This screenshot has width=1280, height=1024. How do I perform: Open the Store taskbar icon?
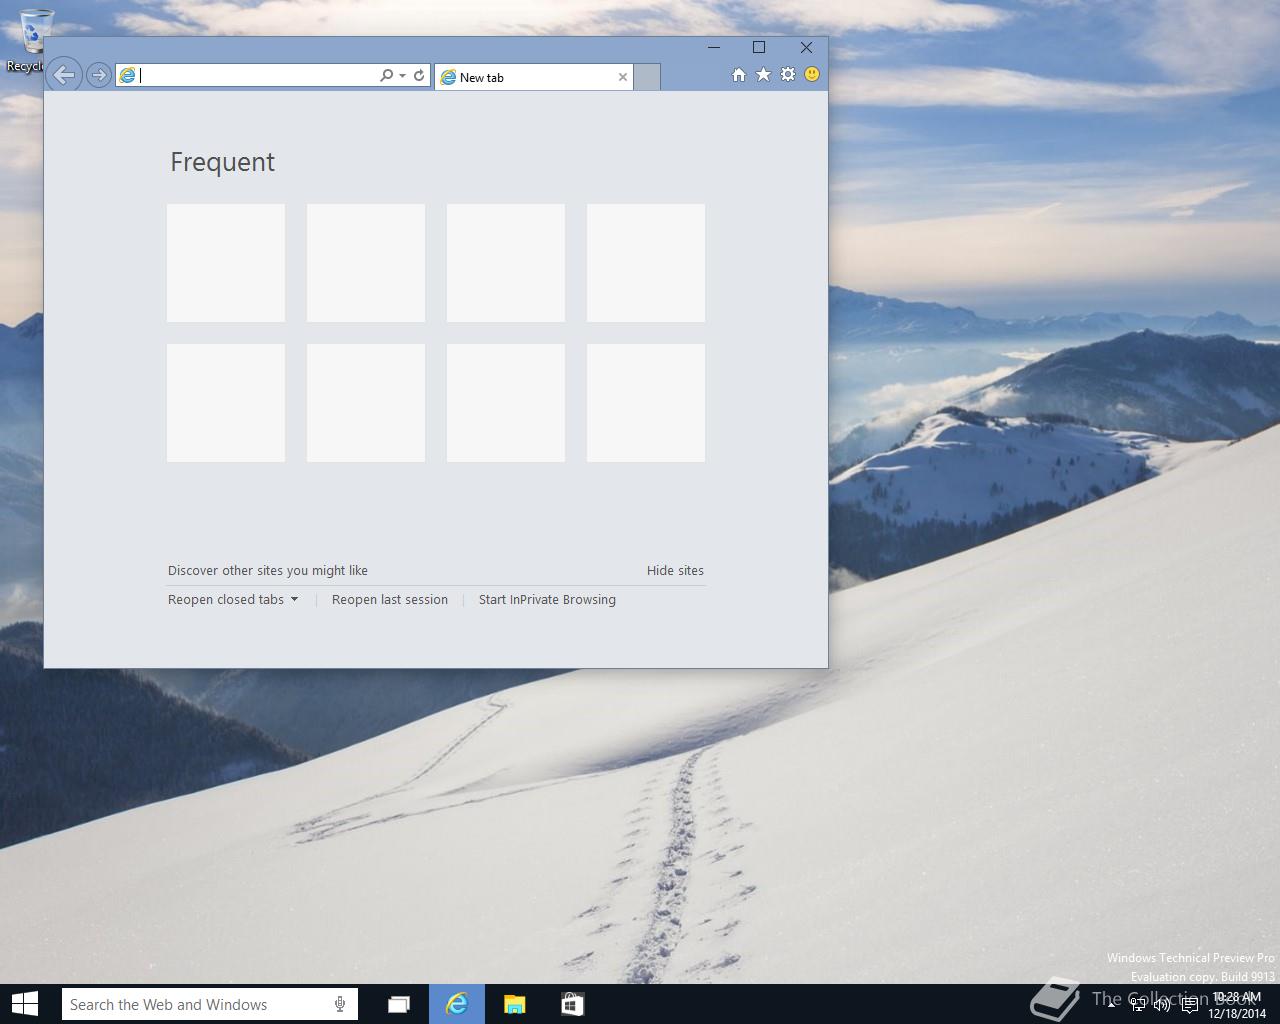(x=572, y=1004)
